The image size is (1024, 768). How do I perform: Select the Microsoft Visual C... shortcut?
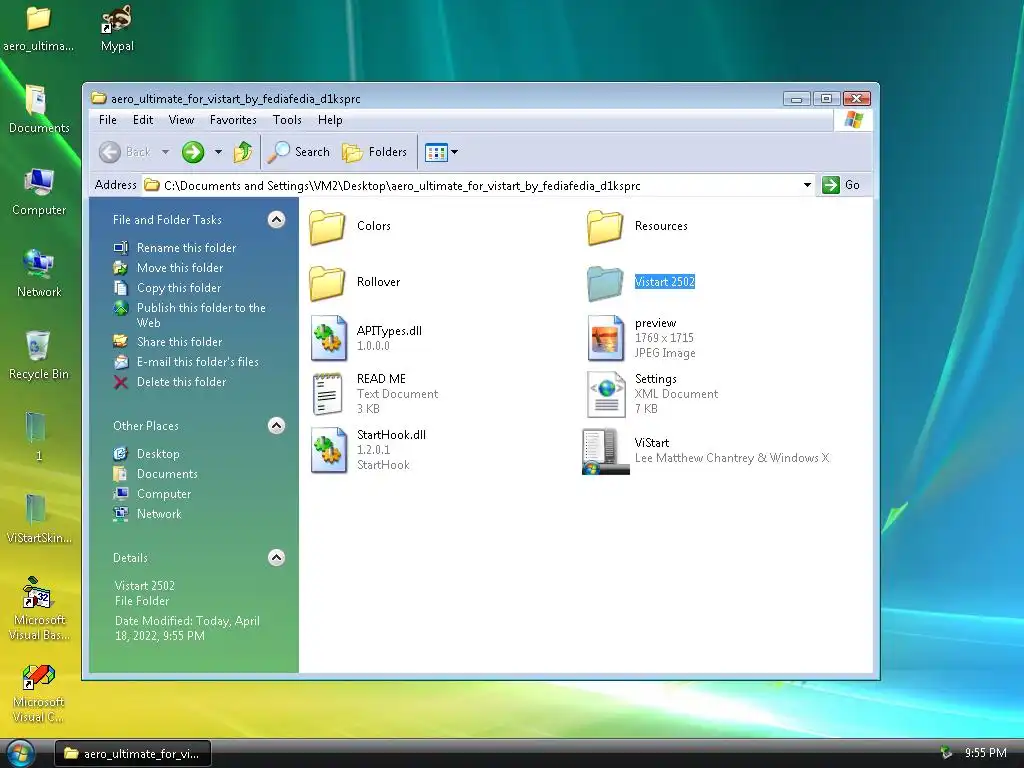click(39, 694)
